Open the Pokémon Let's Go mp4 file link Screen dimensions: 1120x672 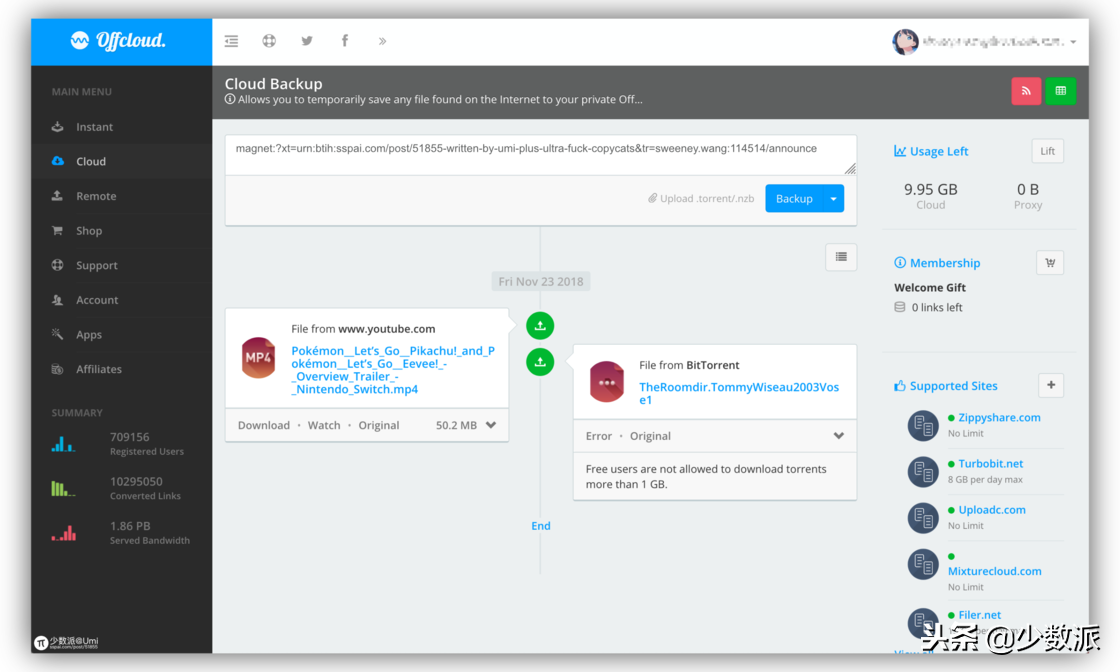click(393, 370)
